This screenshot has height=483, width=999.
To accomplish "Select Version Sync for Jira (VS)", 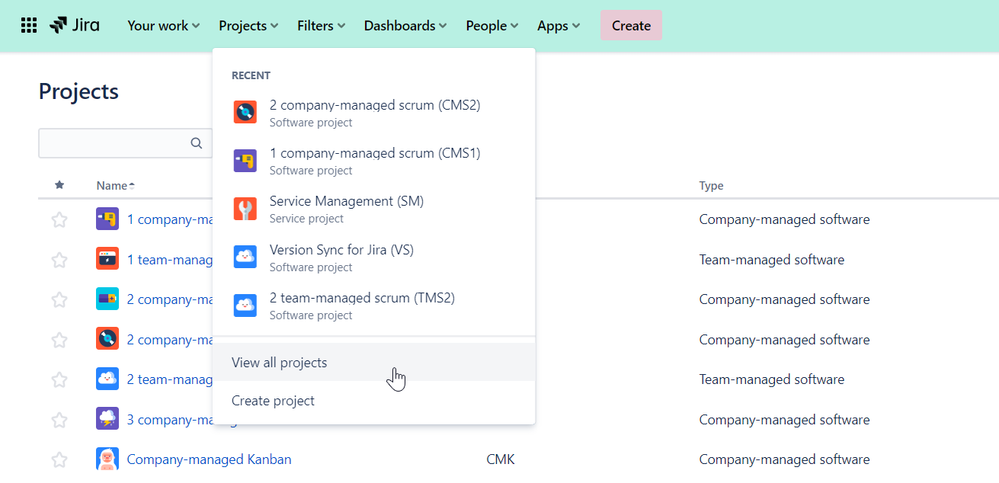I will point(374,257).
